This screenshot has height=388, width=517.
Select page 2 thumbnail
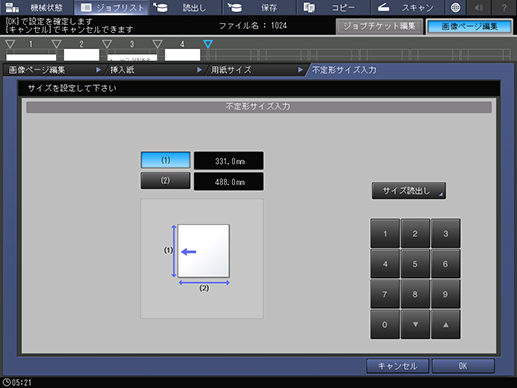81,55
